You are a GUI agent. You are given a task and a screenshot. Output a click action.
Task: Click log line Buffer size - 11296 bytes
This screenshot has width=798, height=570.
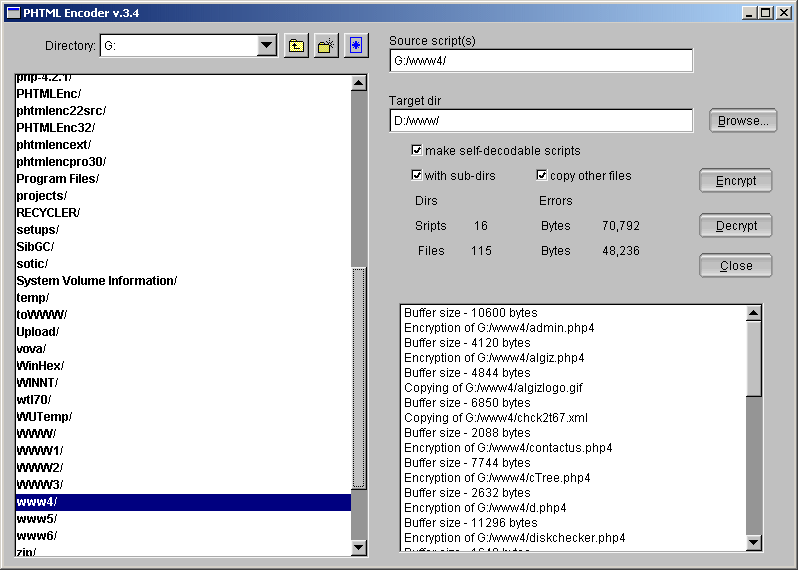(471, 523)
